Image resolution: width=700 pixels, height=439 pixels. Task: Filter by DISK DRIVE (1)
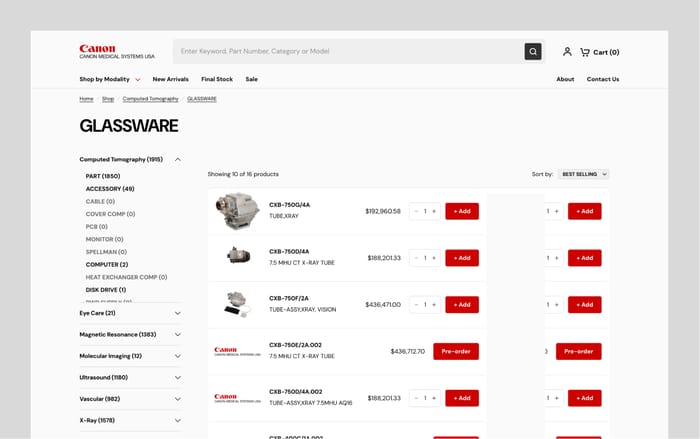click(106, 290)
